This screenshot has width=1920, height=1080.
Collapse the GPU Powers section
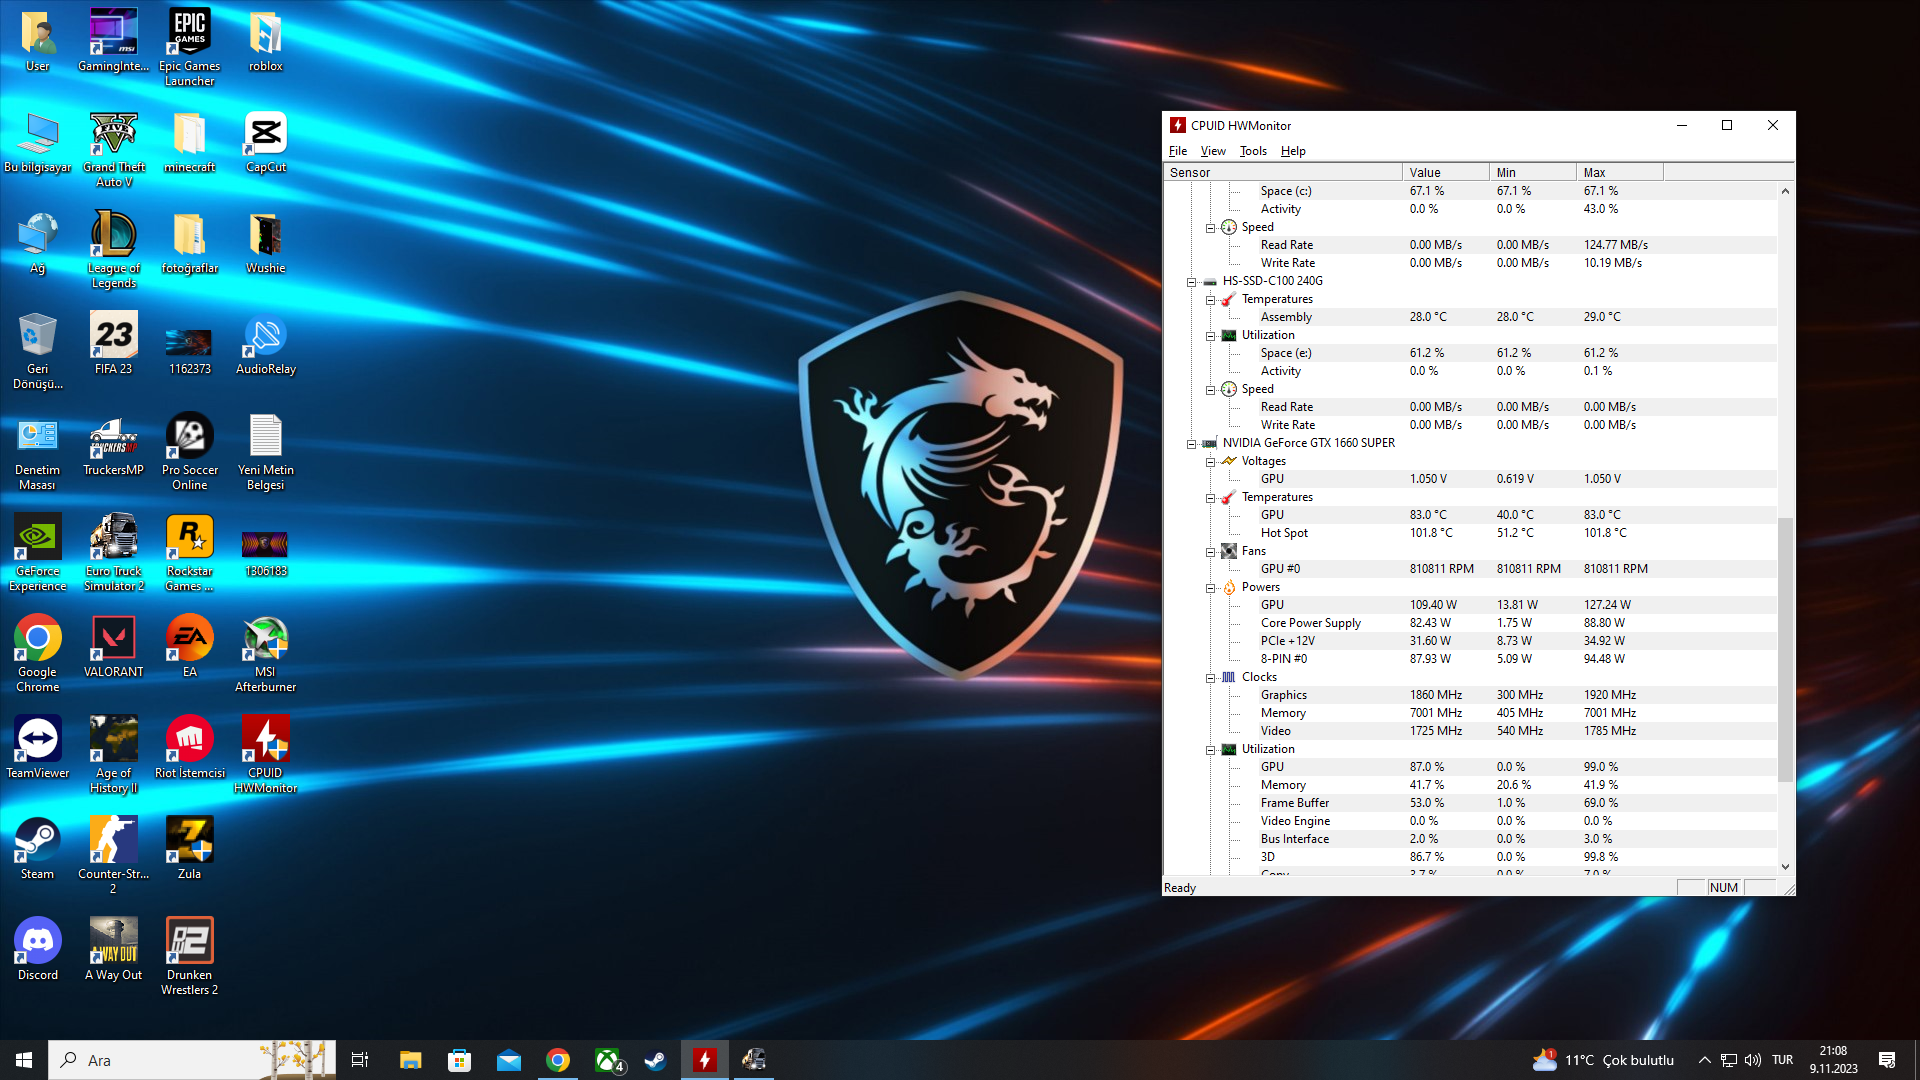(1210, 588)
